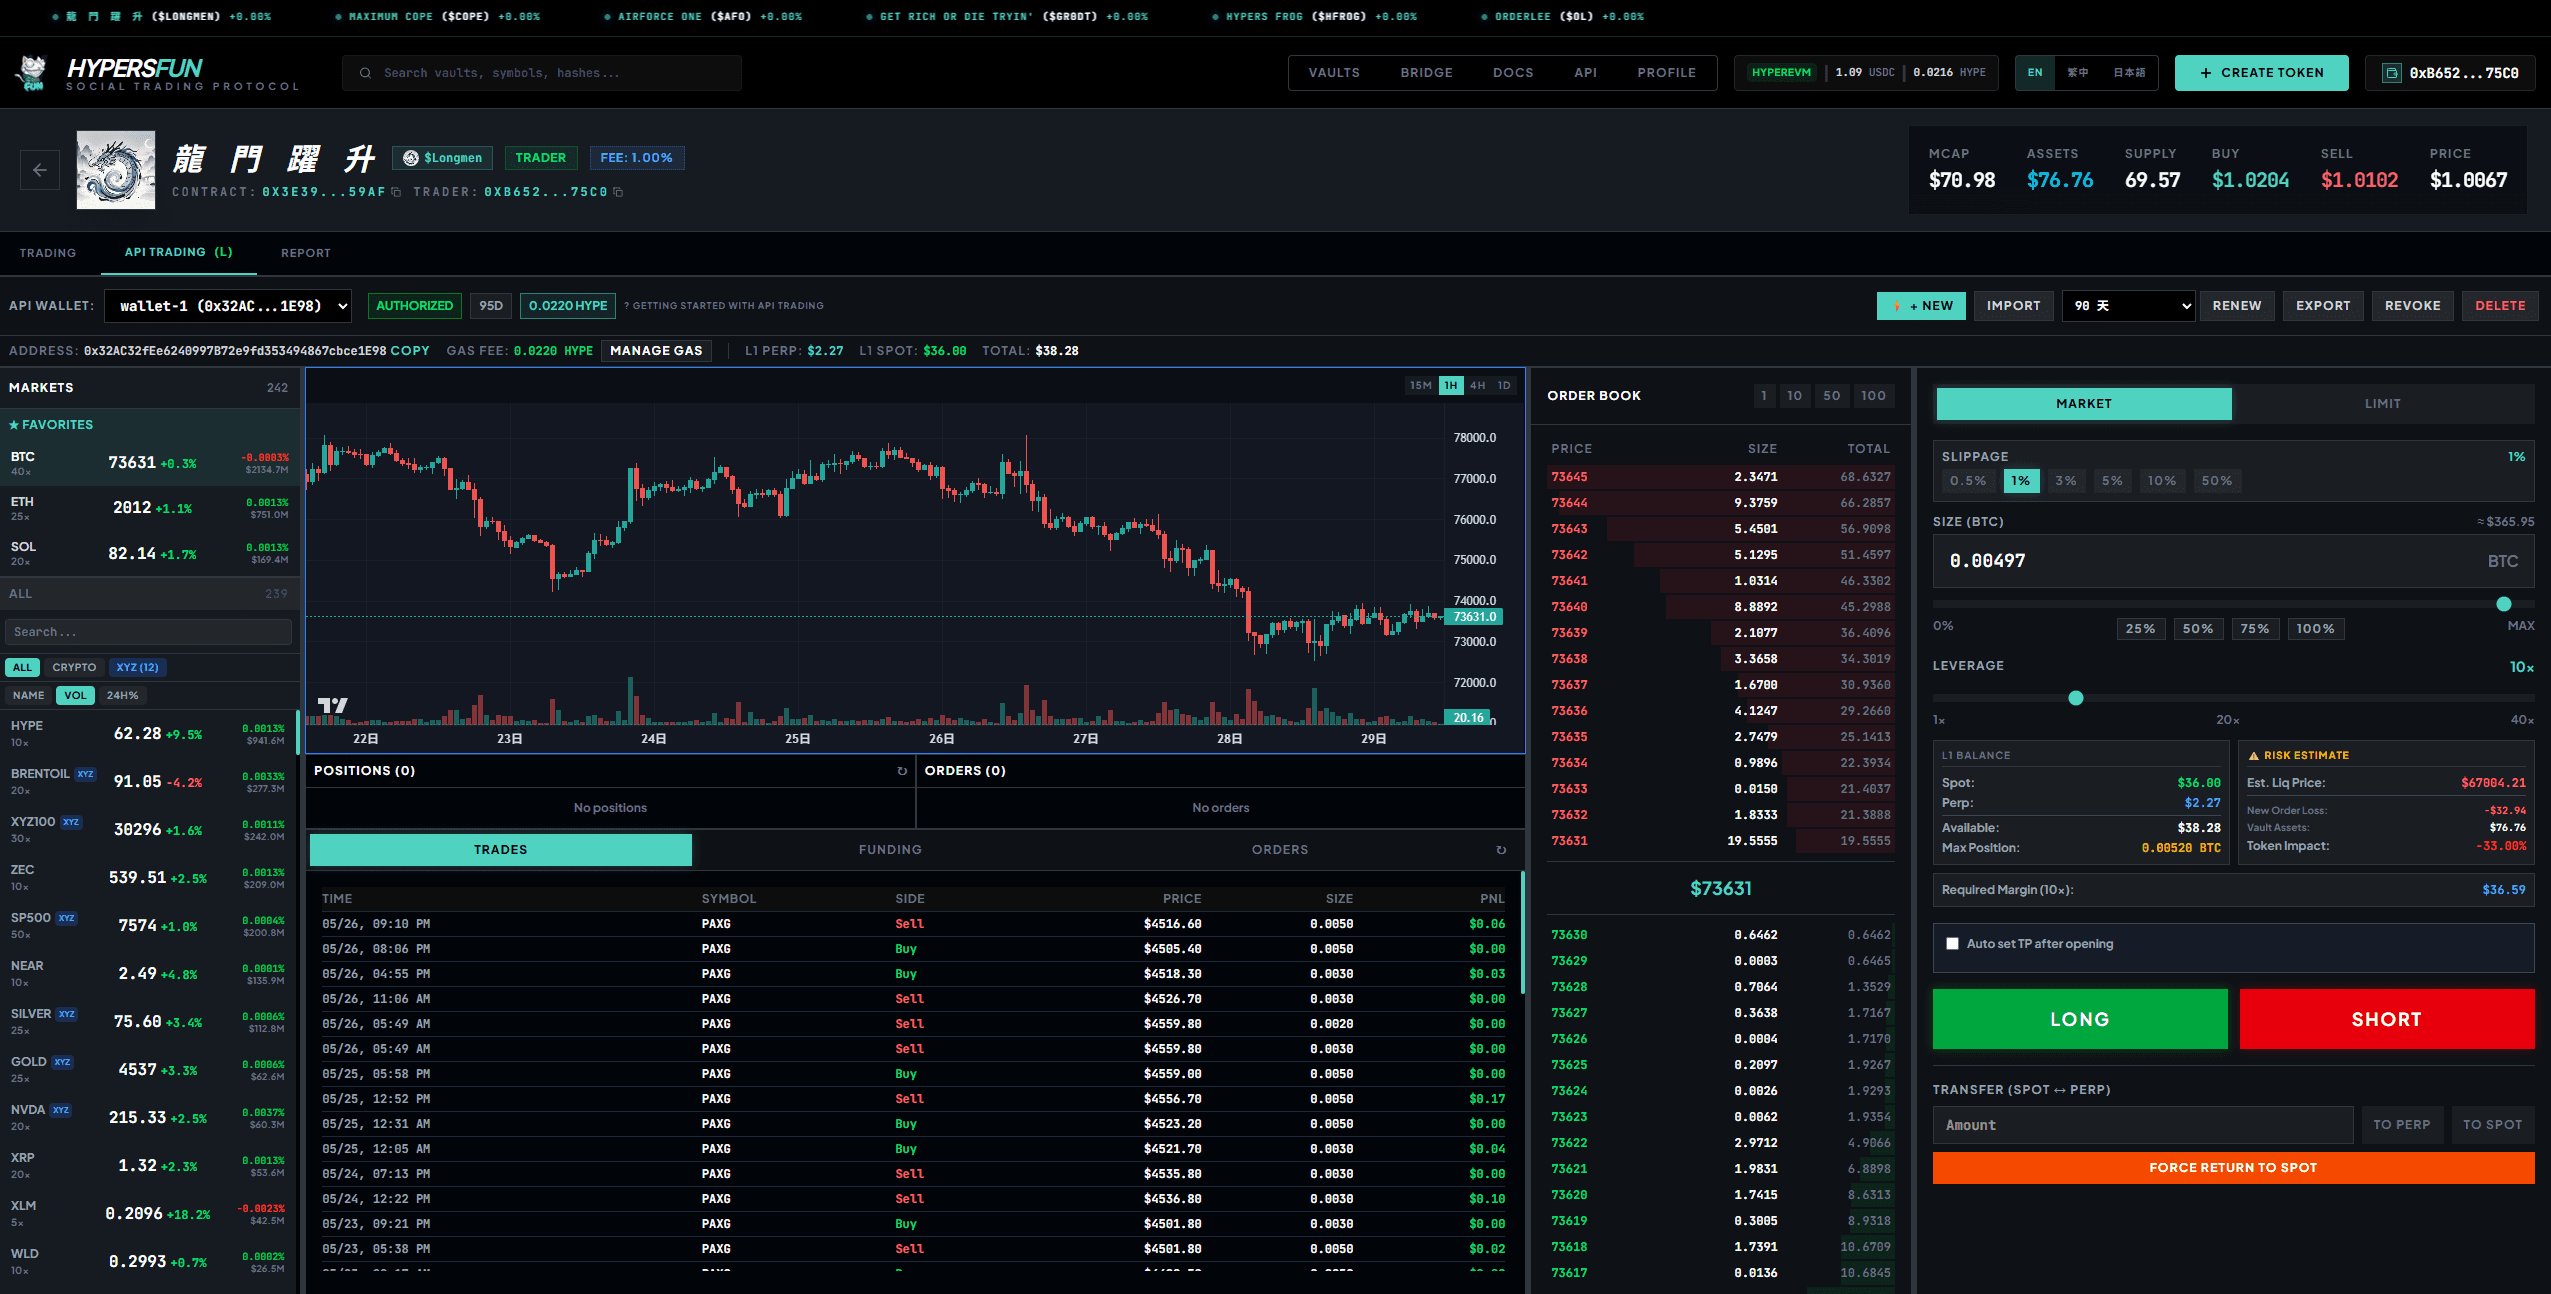Switch chart to 1D interval
Screen dimensions: 2551x1294
click(x=1504, y=386)
